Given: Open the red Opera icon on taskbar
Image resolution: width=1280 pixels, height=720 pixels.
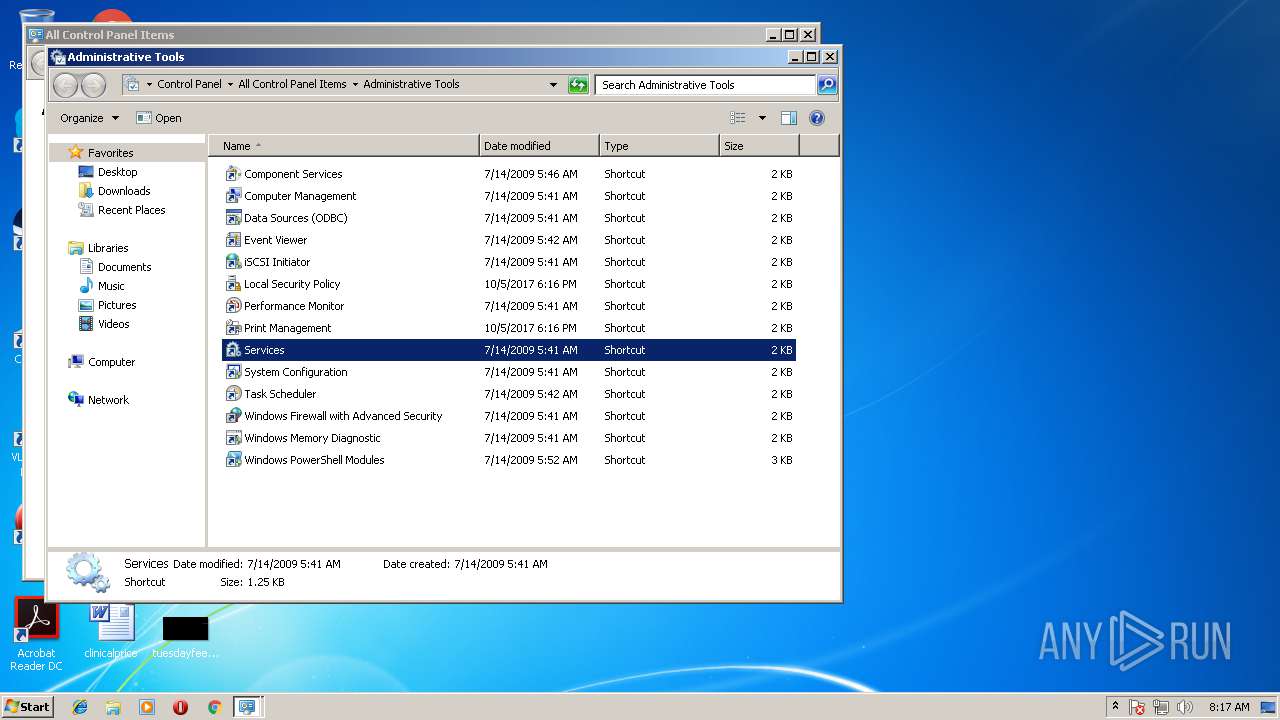Looking at the screenshot, I should [x=180, y=707].
